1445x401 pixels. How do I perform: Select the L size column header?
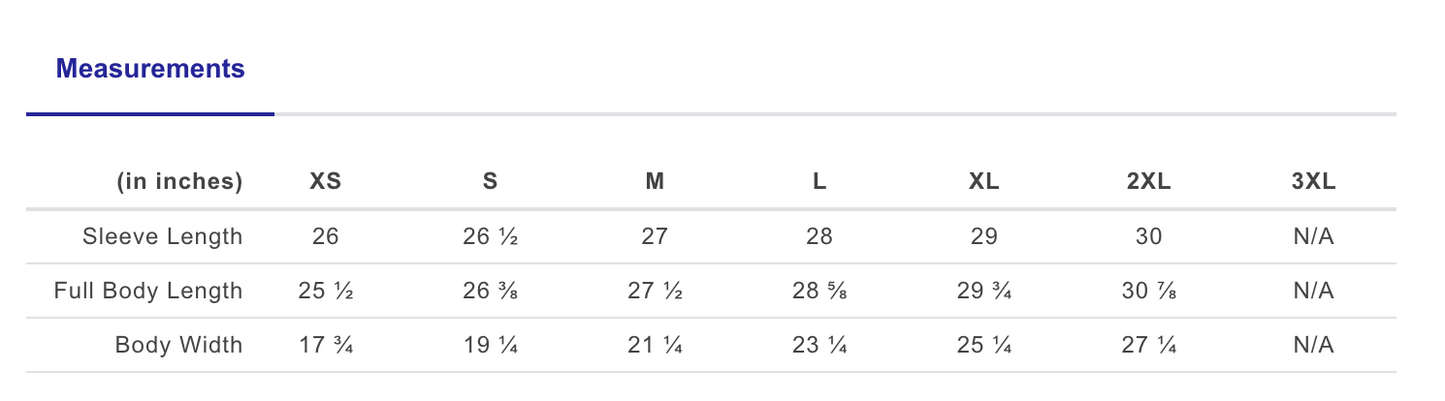[819, 182]
